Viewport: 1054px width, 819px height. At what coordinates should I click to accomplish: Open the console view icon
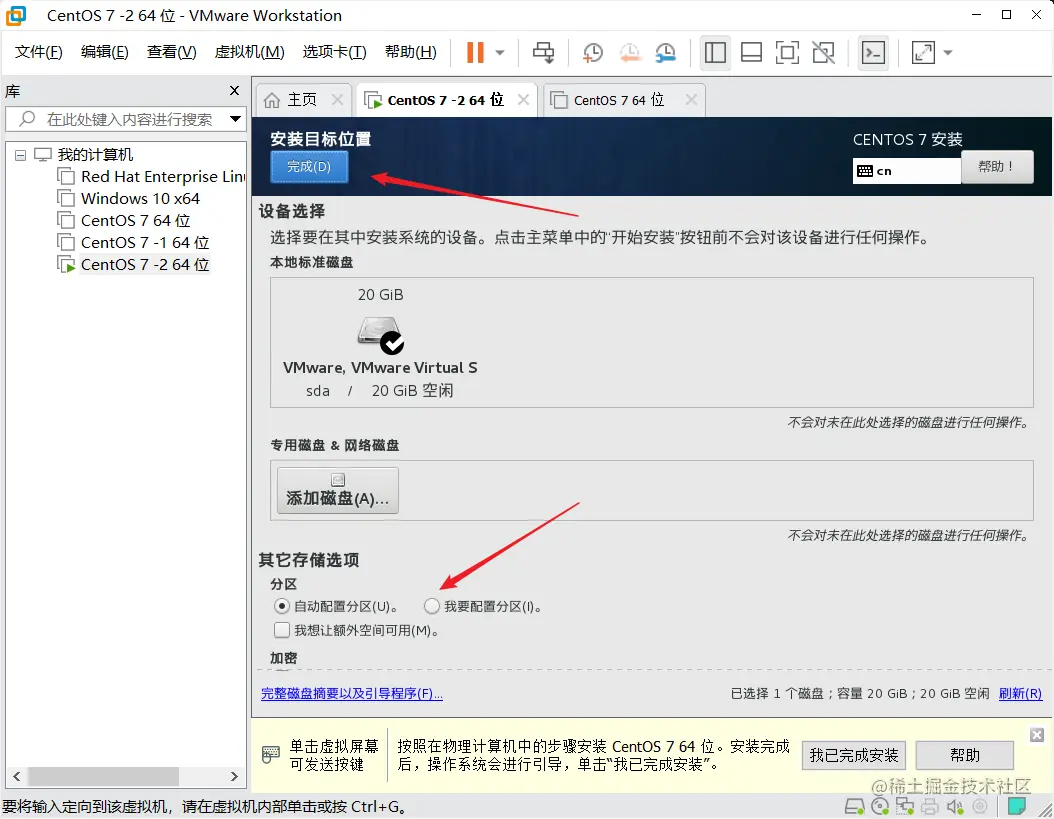873,52
